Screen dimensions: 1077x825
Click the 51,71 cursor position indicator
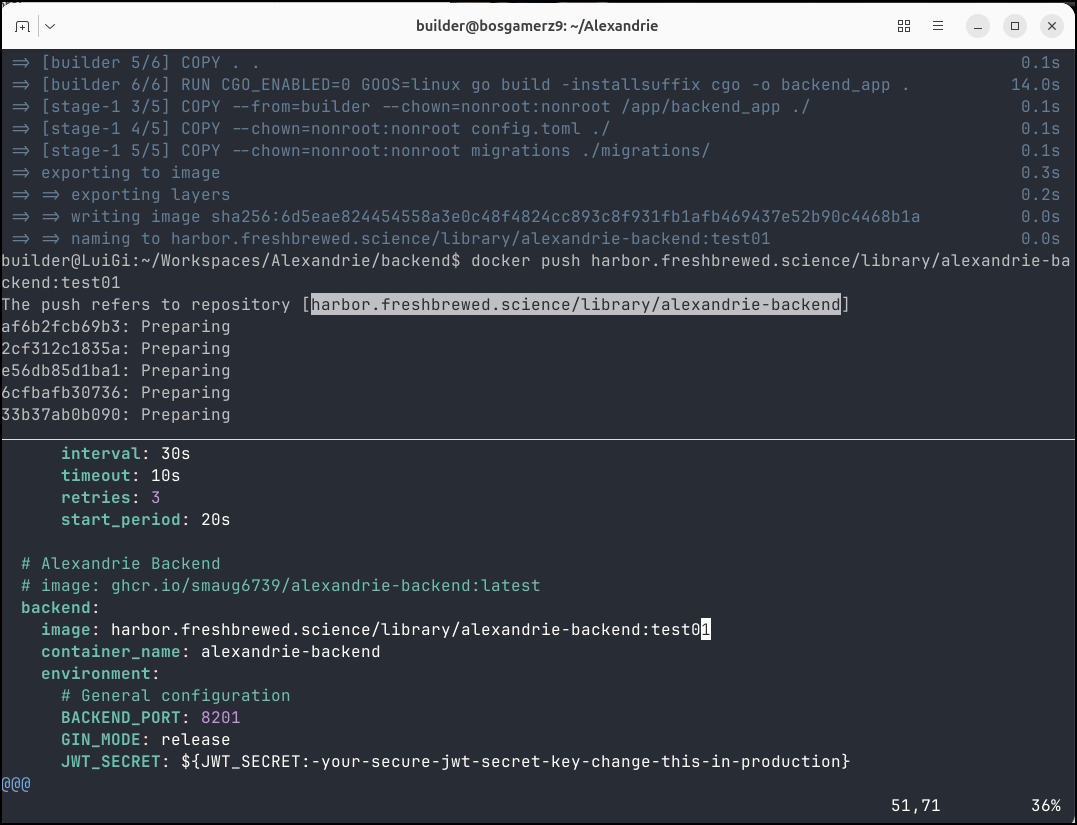click(x=915, y=805)
